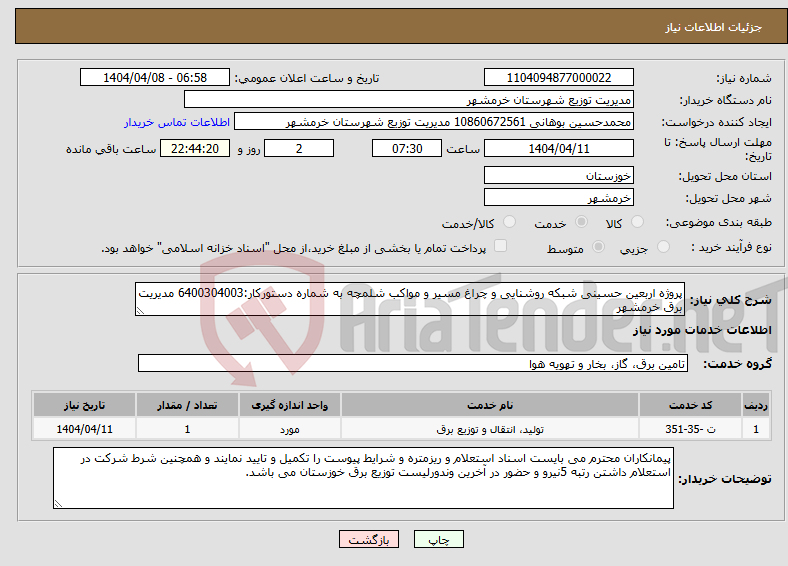The height and width of the screenshot is (566, 788).
Task: Click the remaining days field showing 2
Action: pyautogui.click(x=299, y=148)
